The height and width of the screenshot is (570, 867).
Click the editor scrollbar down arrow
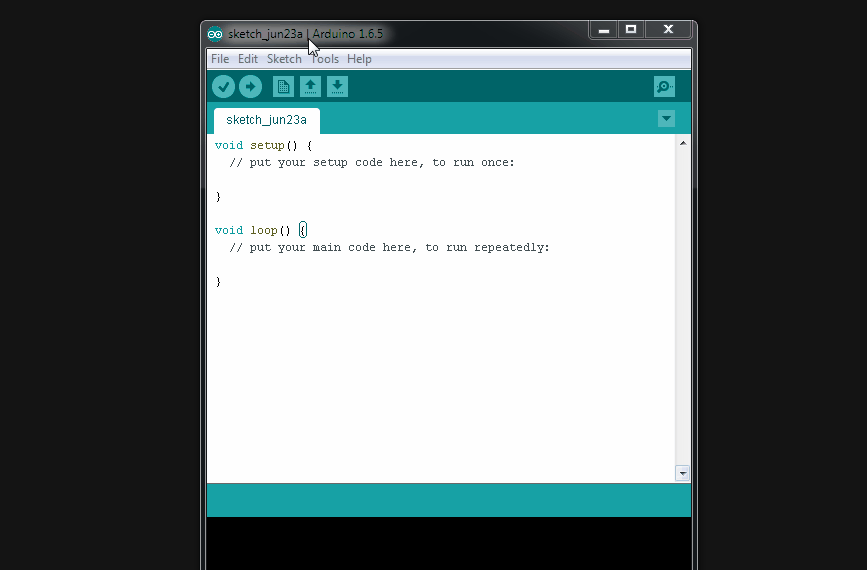(683, 473)
